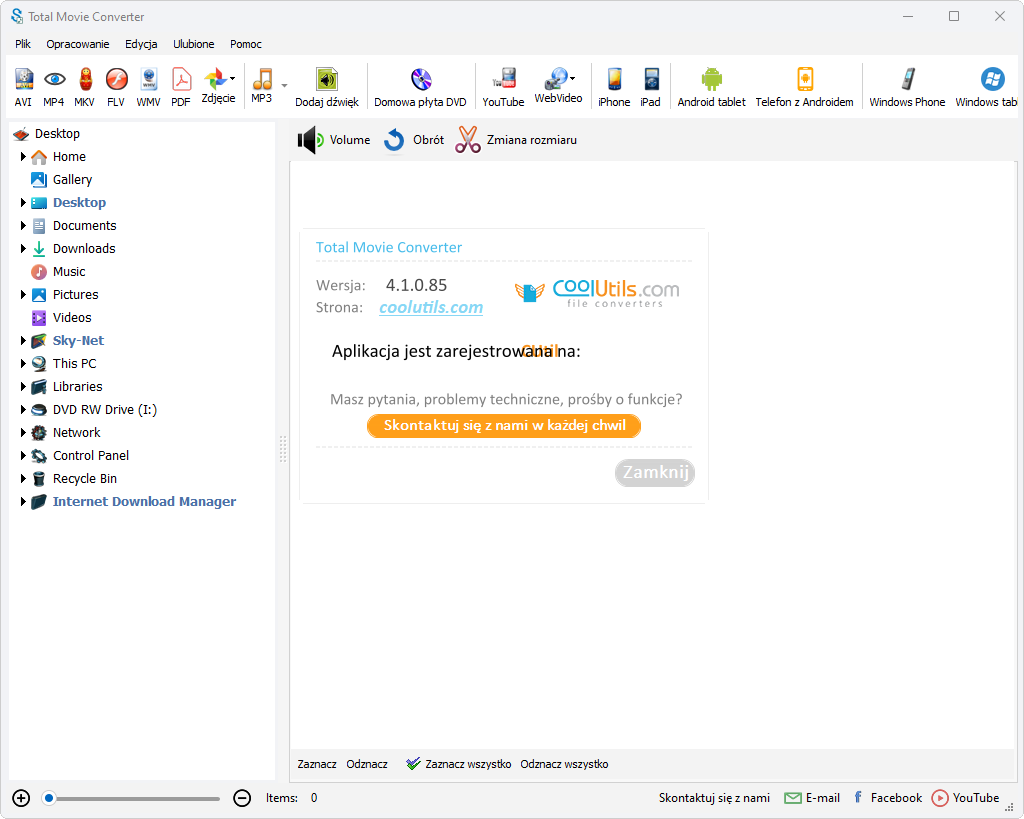Image resolution: width=1024 pixels, height=819 pixels.
Task: Select the MKV format icon
Action: (84, 86)
